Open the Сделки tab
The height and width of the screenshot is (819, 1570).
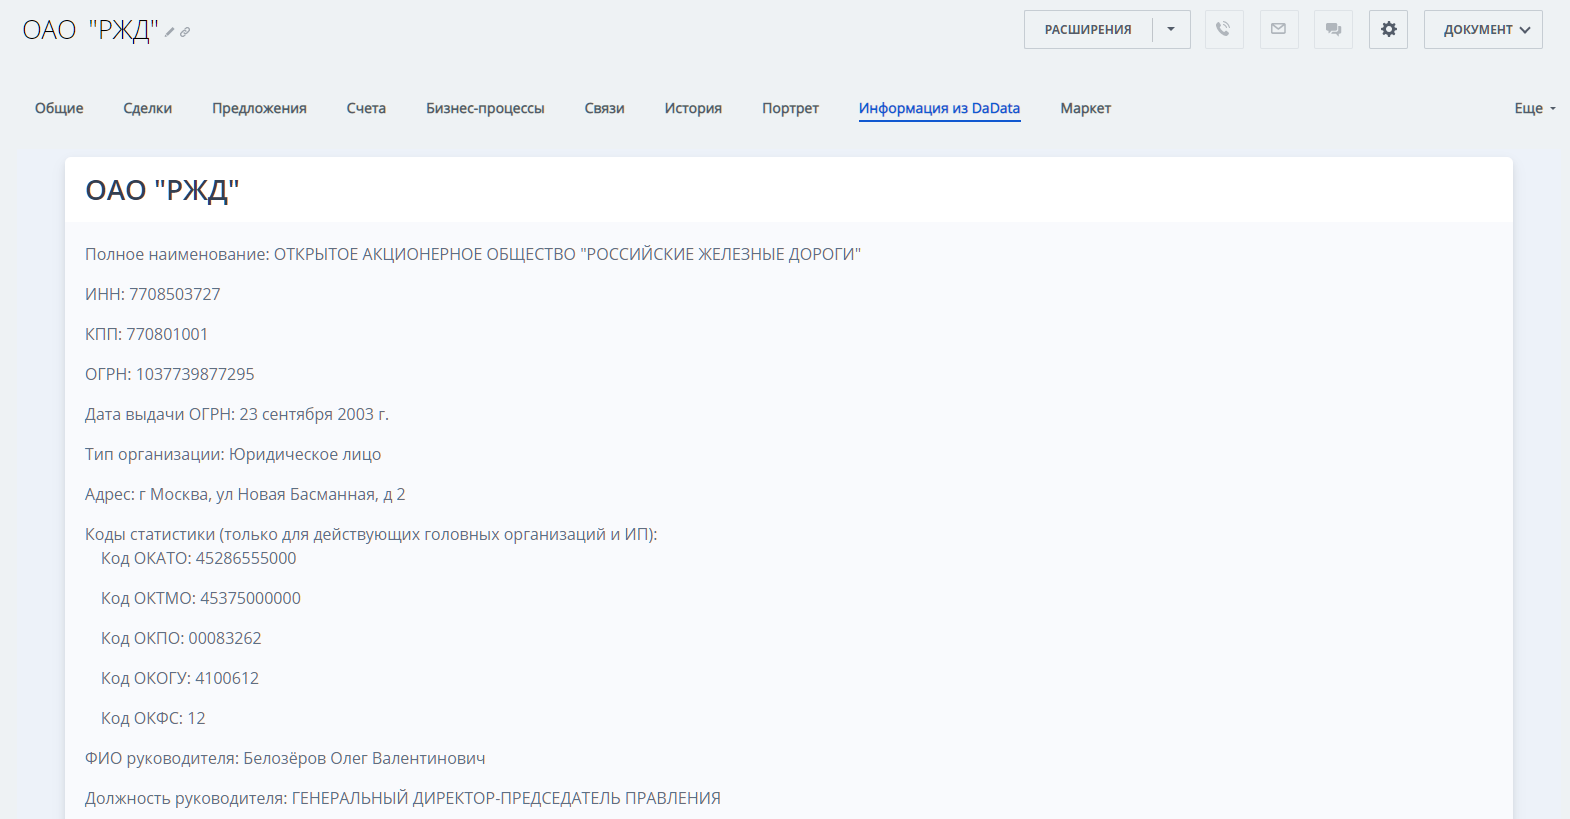tap(148, 108)
